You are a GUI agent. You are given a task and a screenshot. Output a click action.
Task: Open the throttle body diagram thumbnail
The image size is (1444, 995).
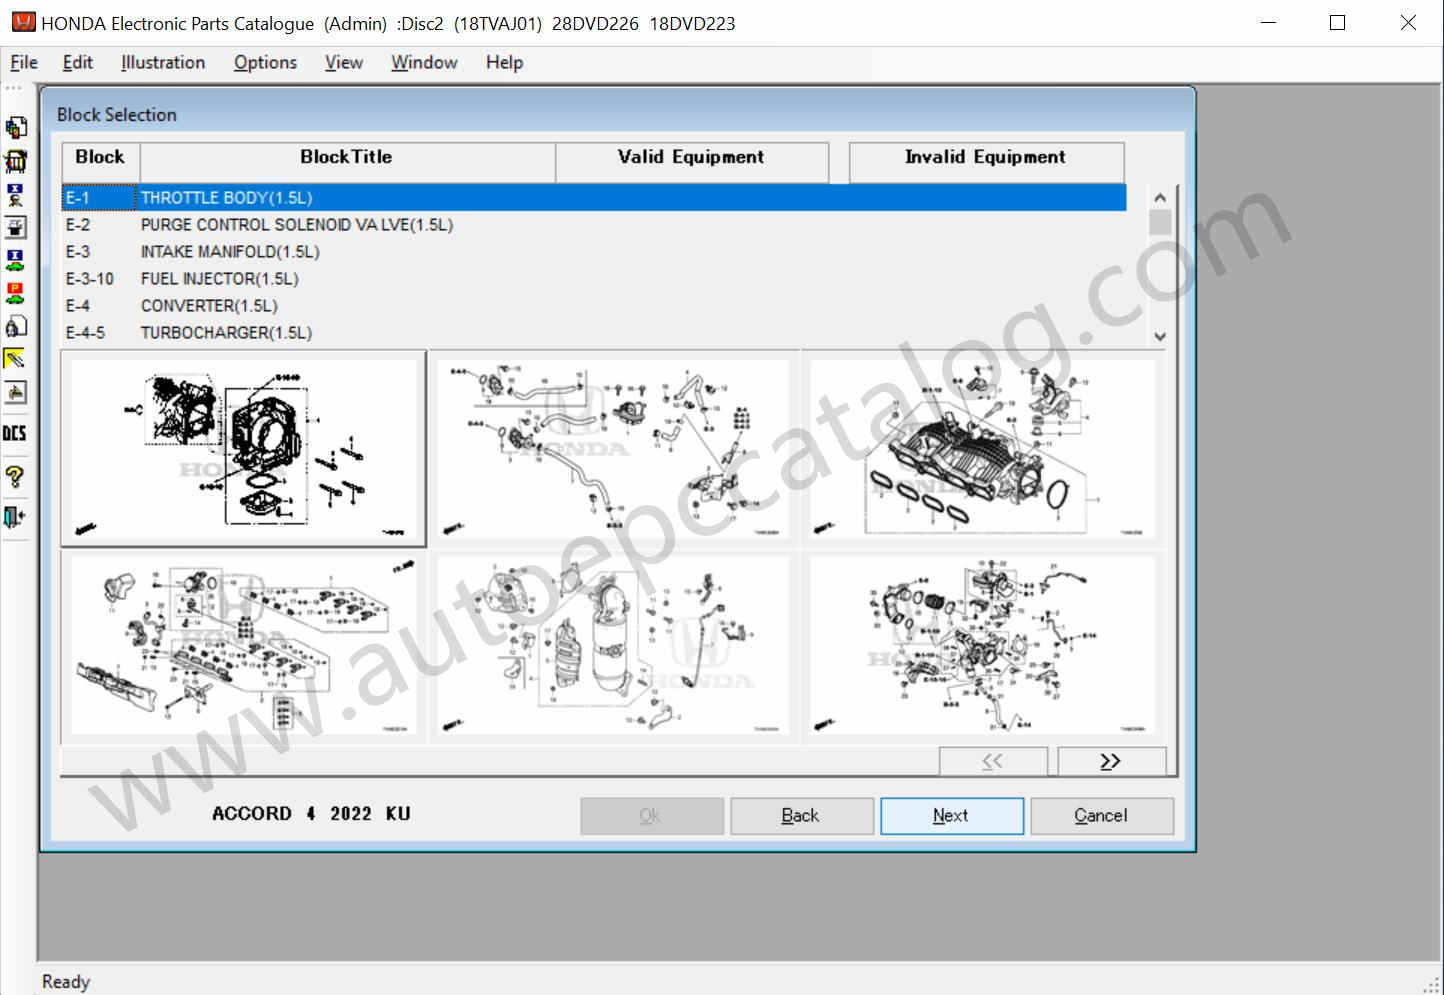244,449
